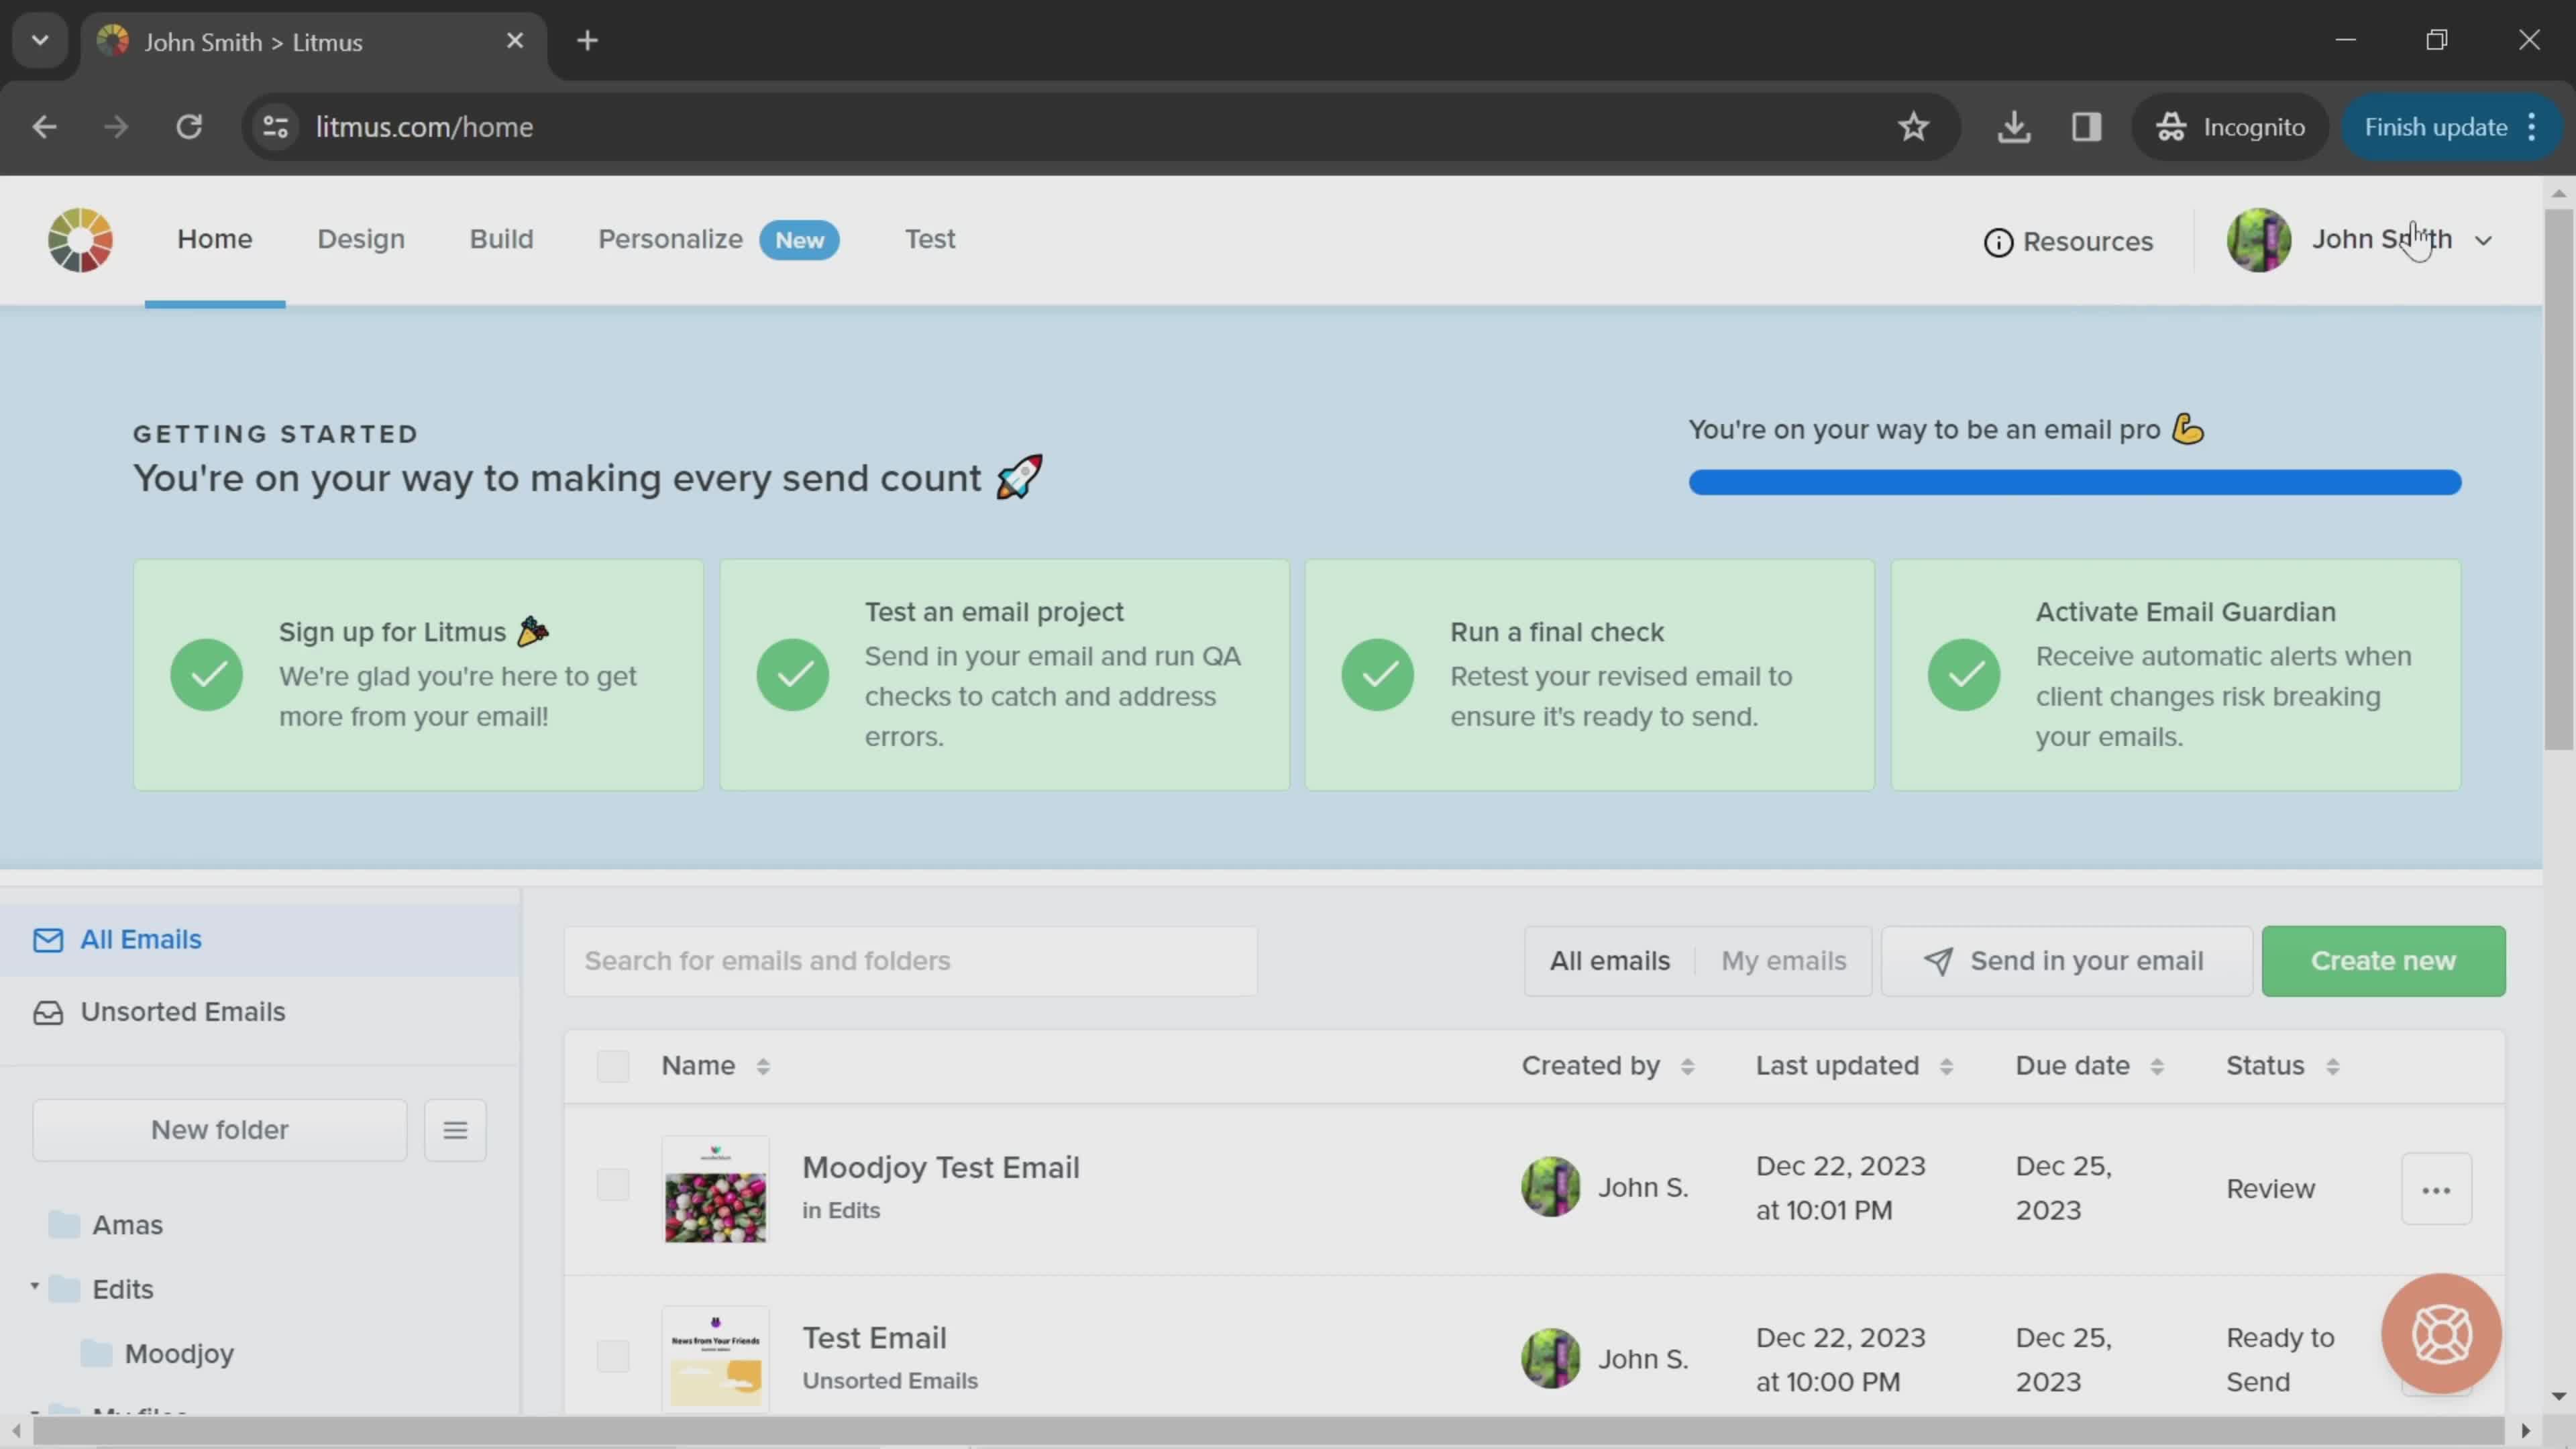This screenshot has height=1449, width=2576.
Task: Open browser downloads icon
Action: (2014, 127)
